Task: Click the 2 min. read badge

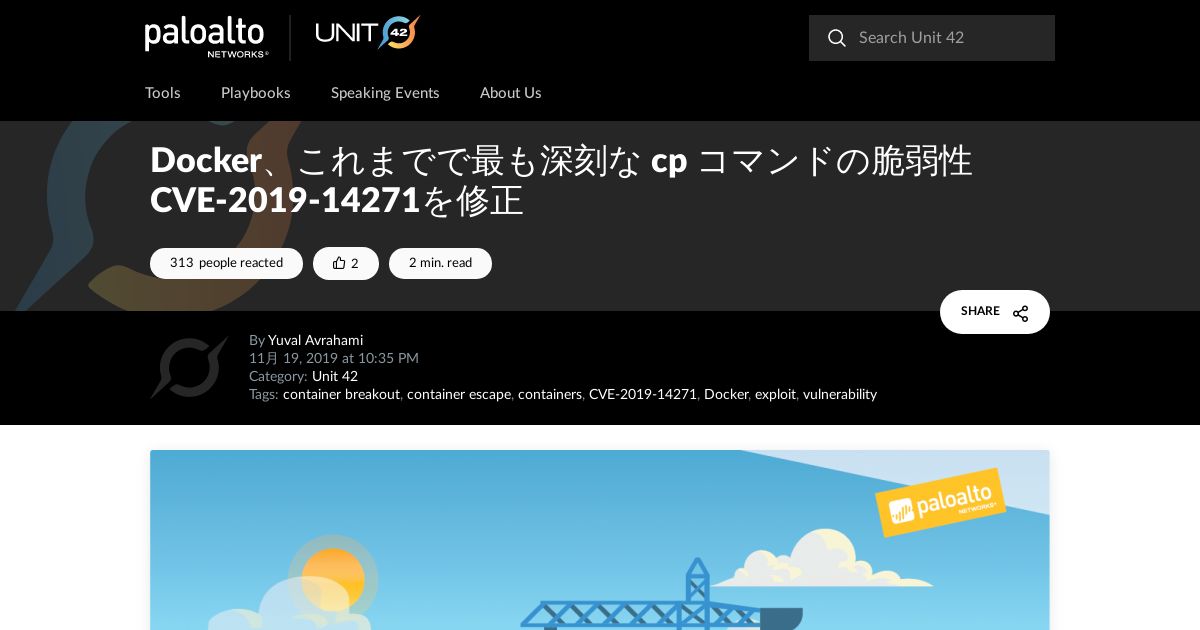Action: [440, 263]
